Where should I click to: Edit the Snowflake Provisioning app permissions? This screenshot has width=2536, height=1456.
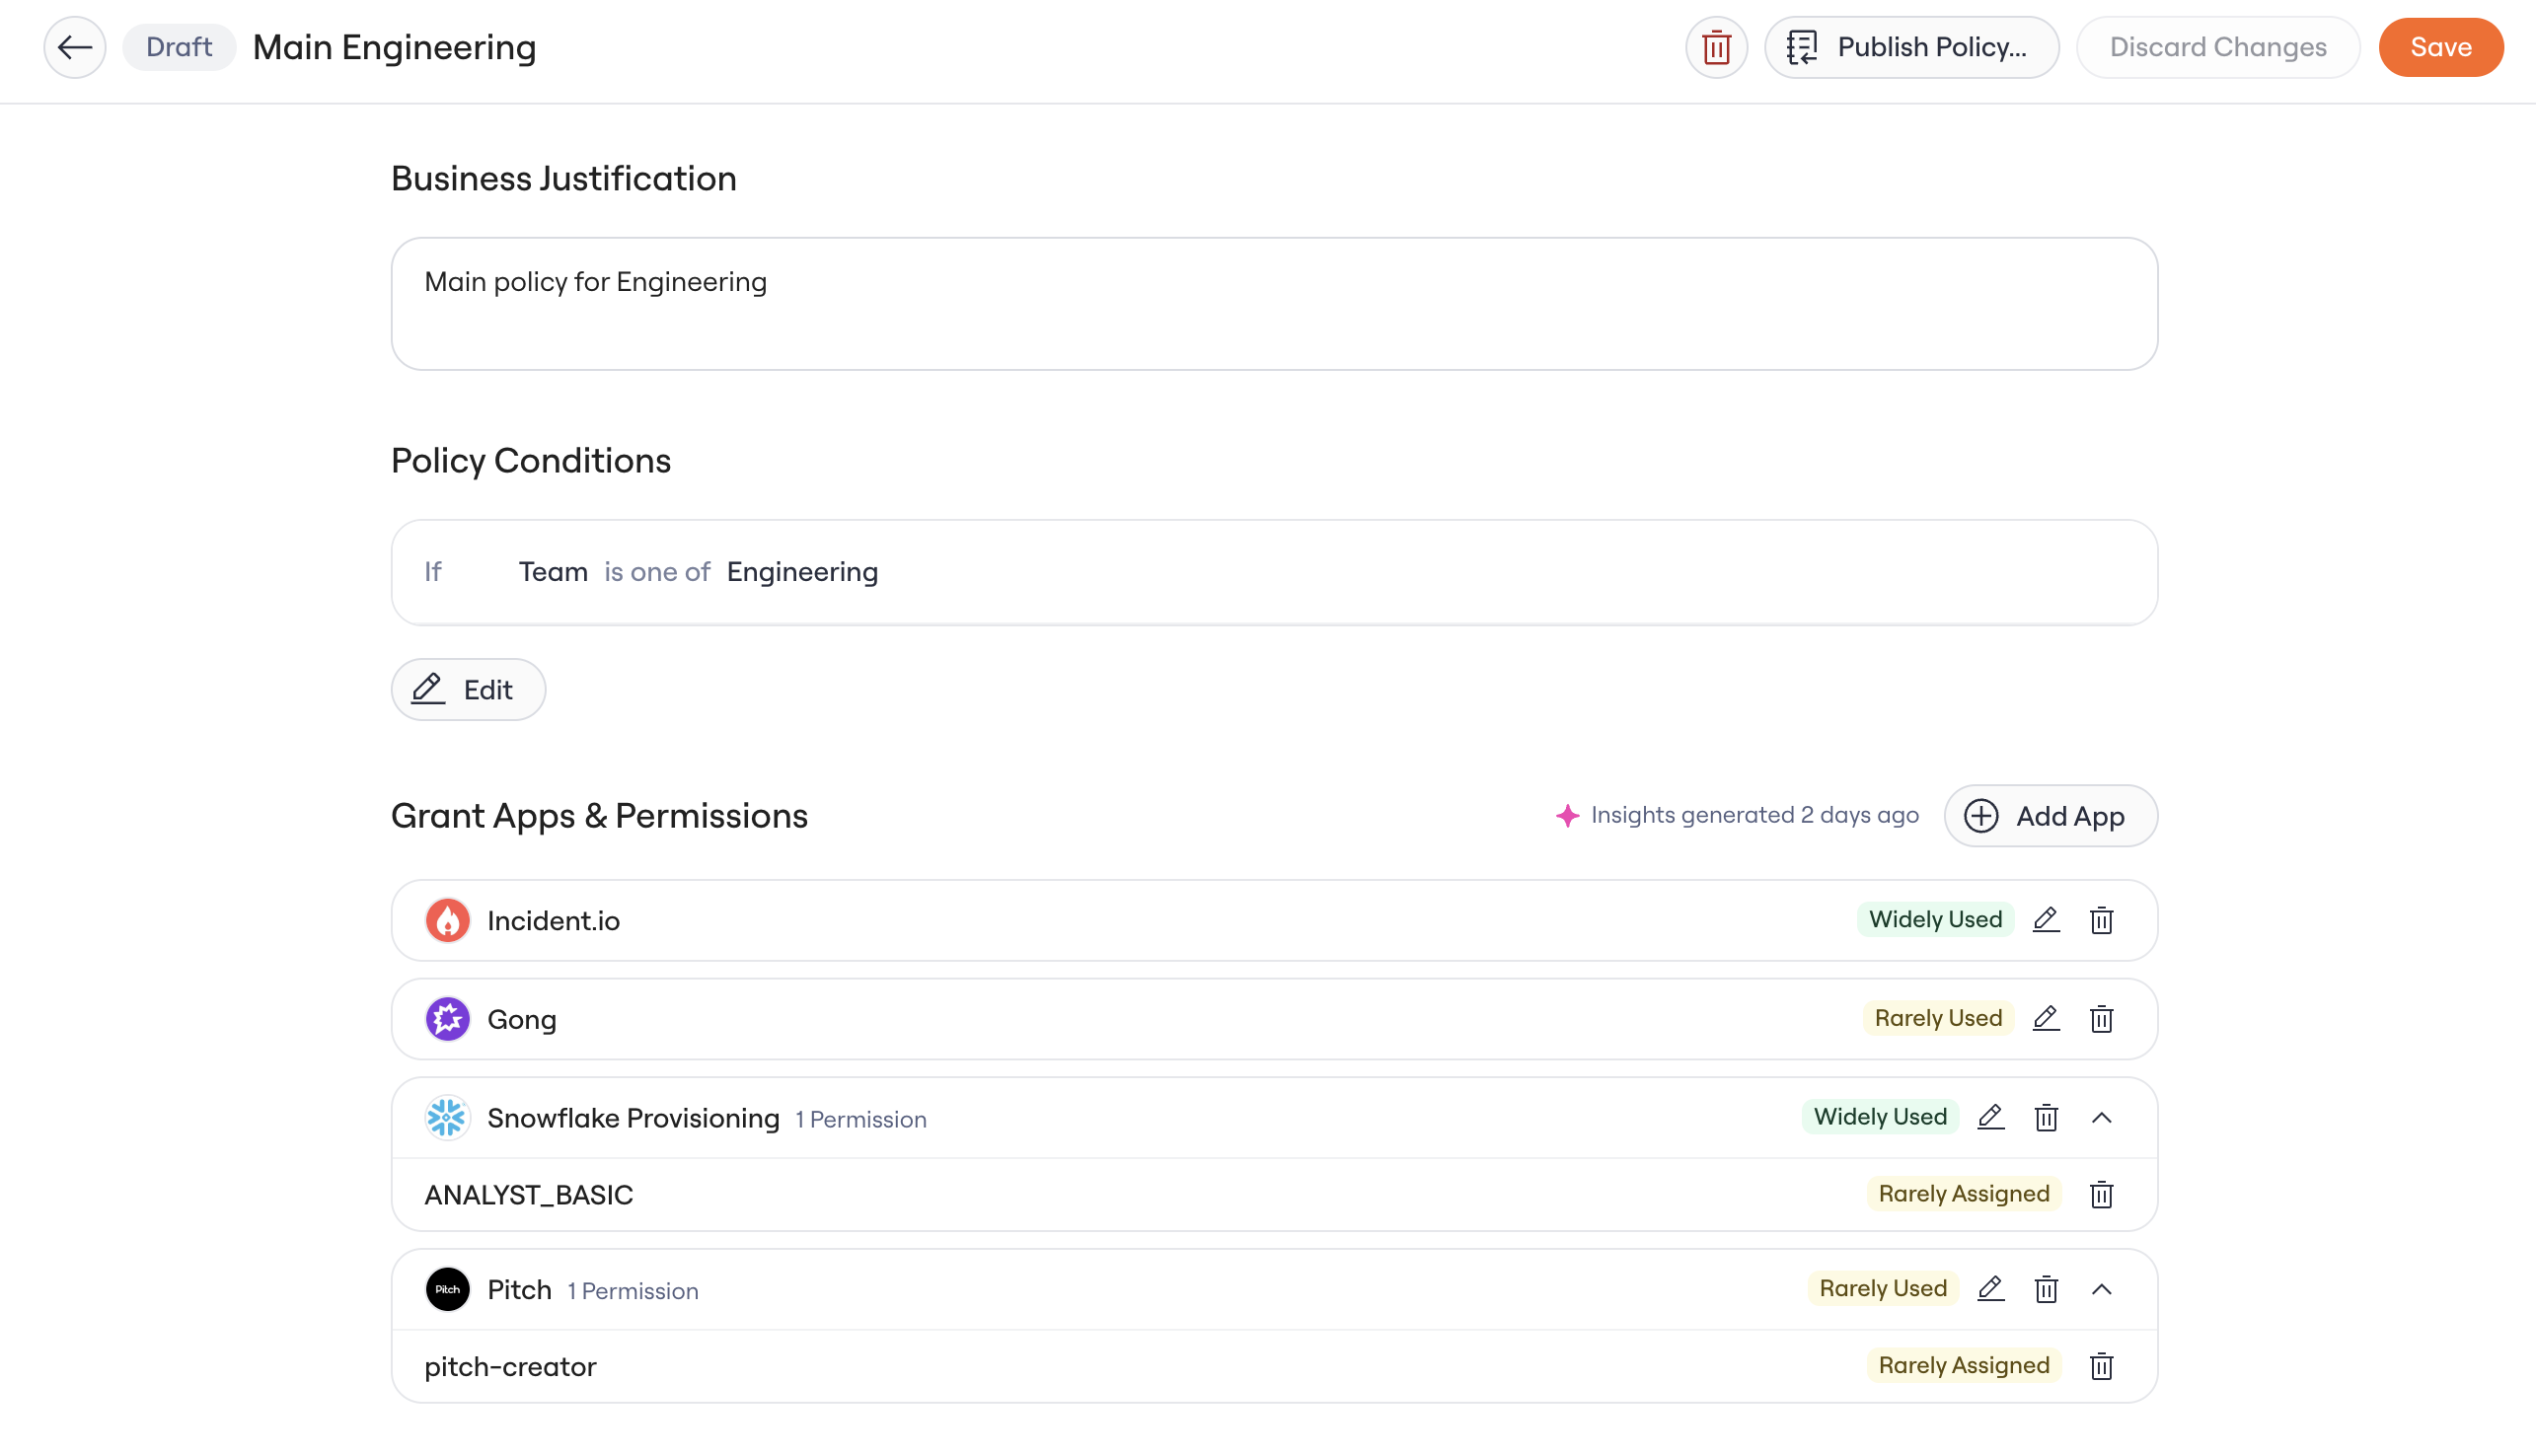(1991, 1117)
